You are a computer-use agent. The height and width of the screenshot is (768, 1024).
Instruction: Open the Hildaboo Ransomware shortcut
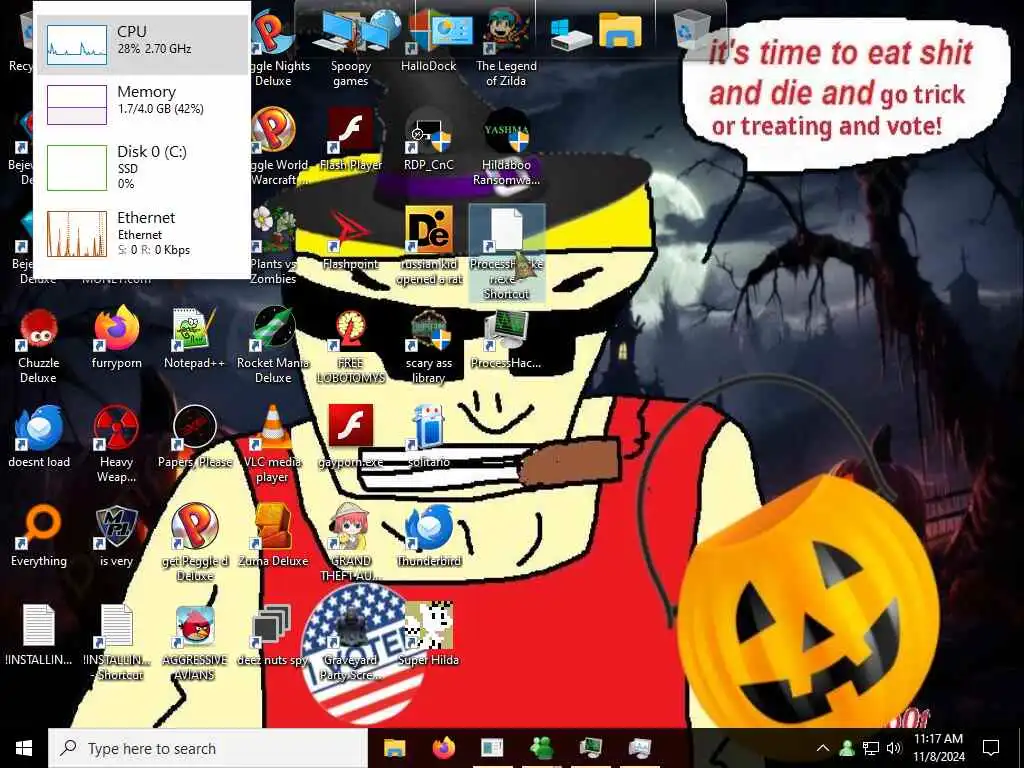(x=506, y=147)
